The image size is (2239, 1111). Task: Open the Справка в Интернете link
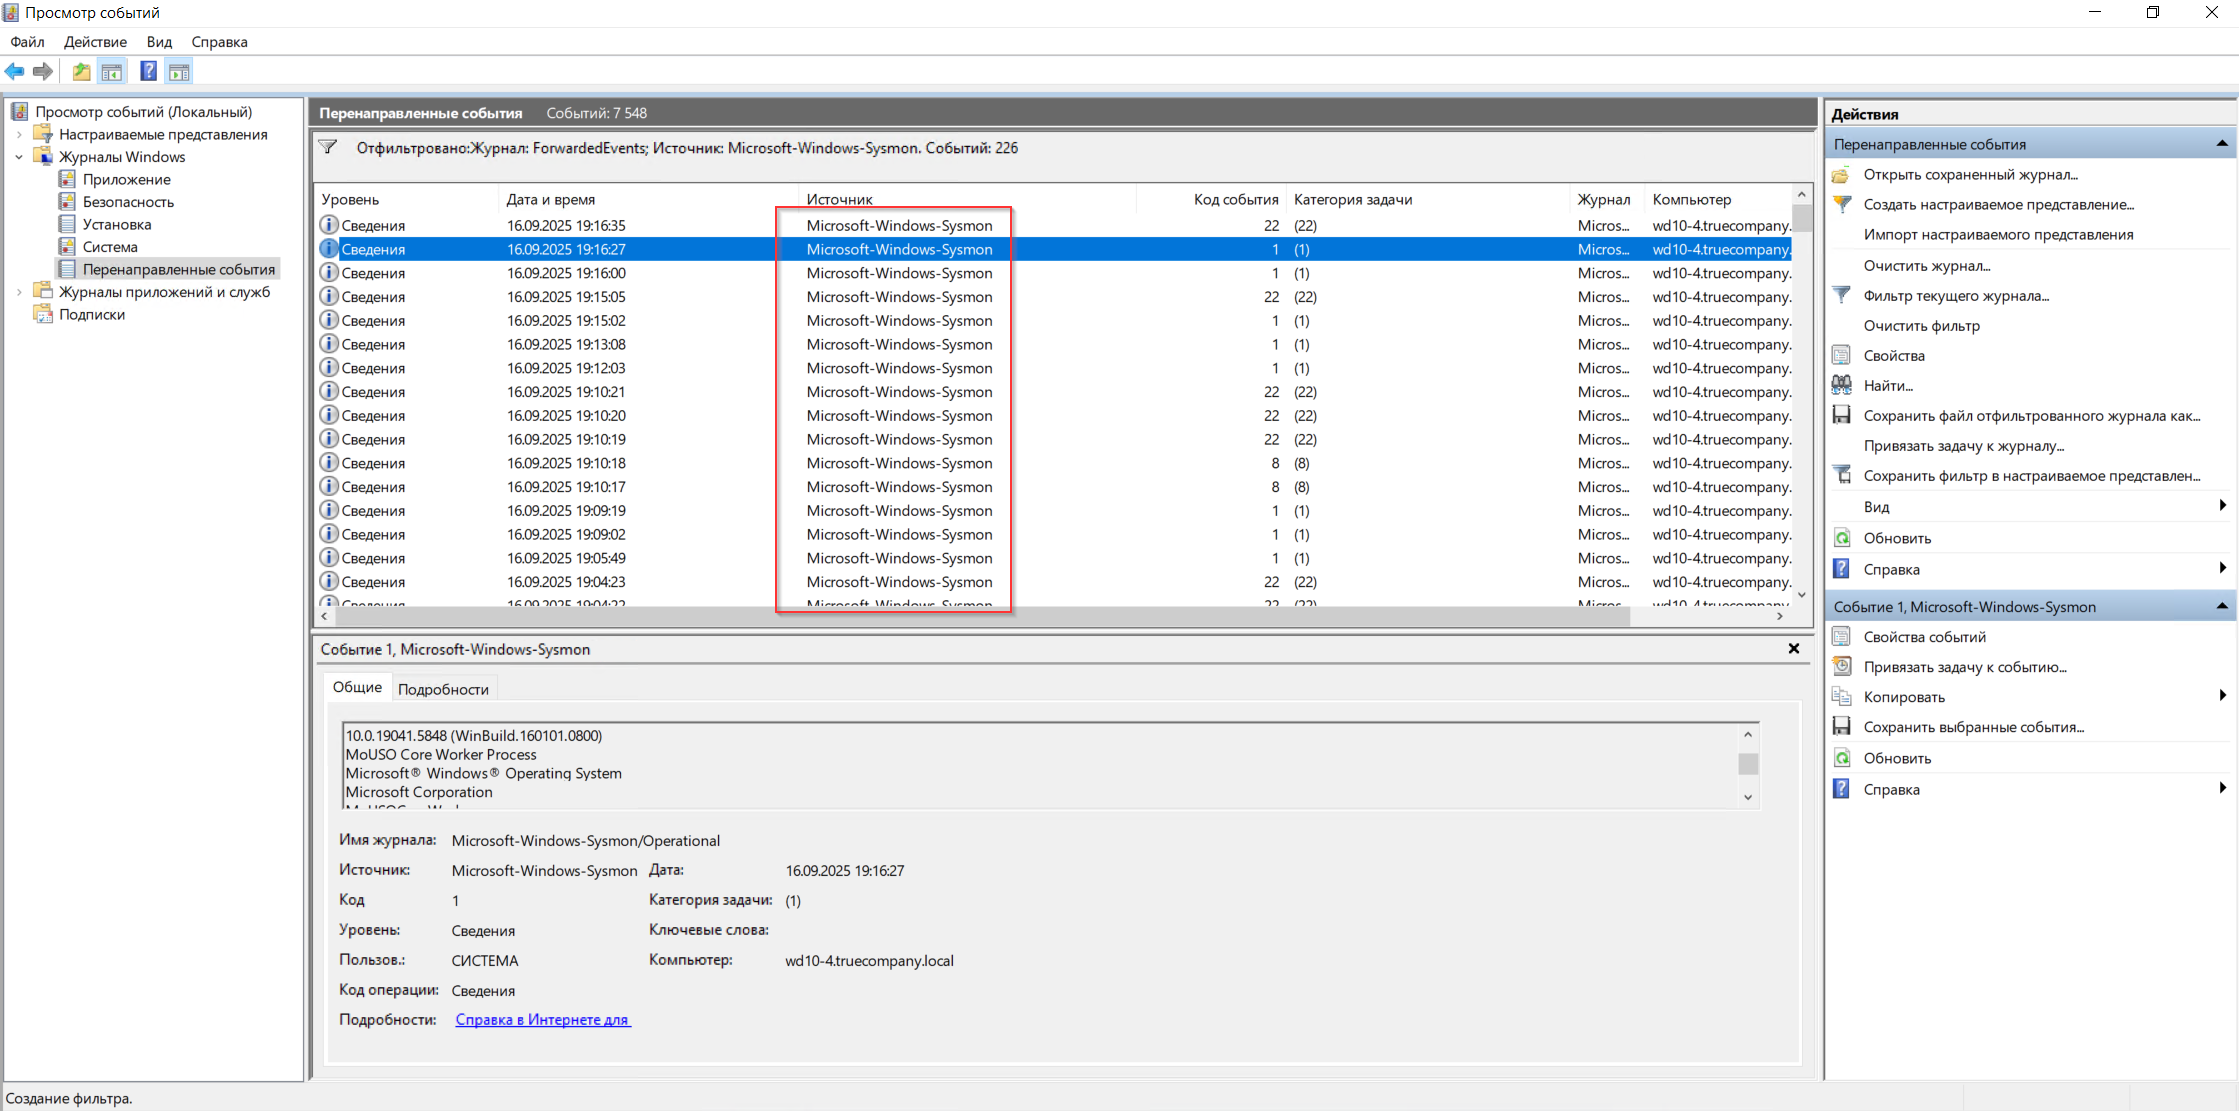(542, 1020)
